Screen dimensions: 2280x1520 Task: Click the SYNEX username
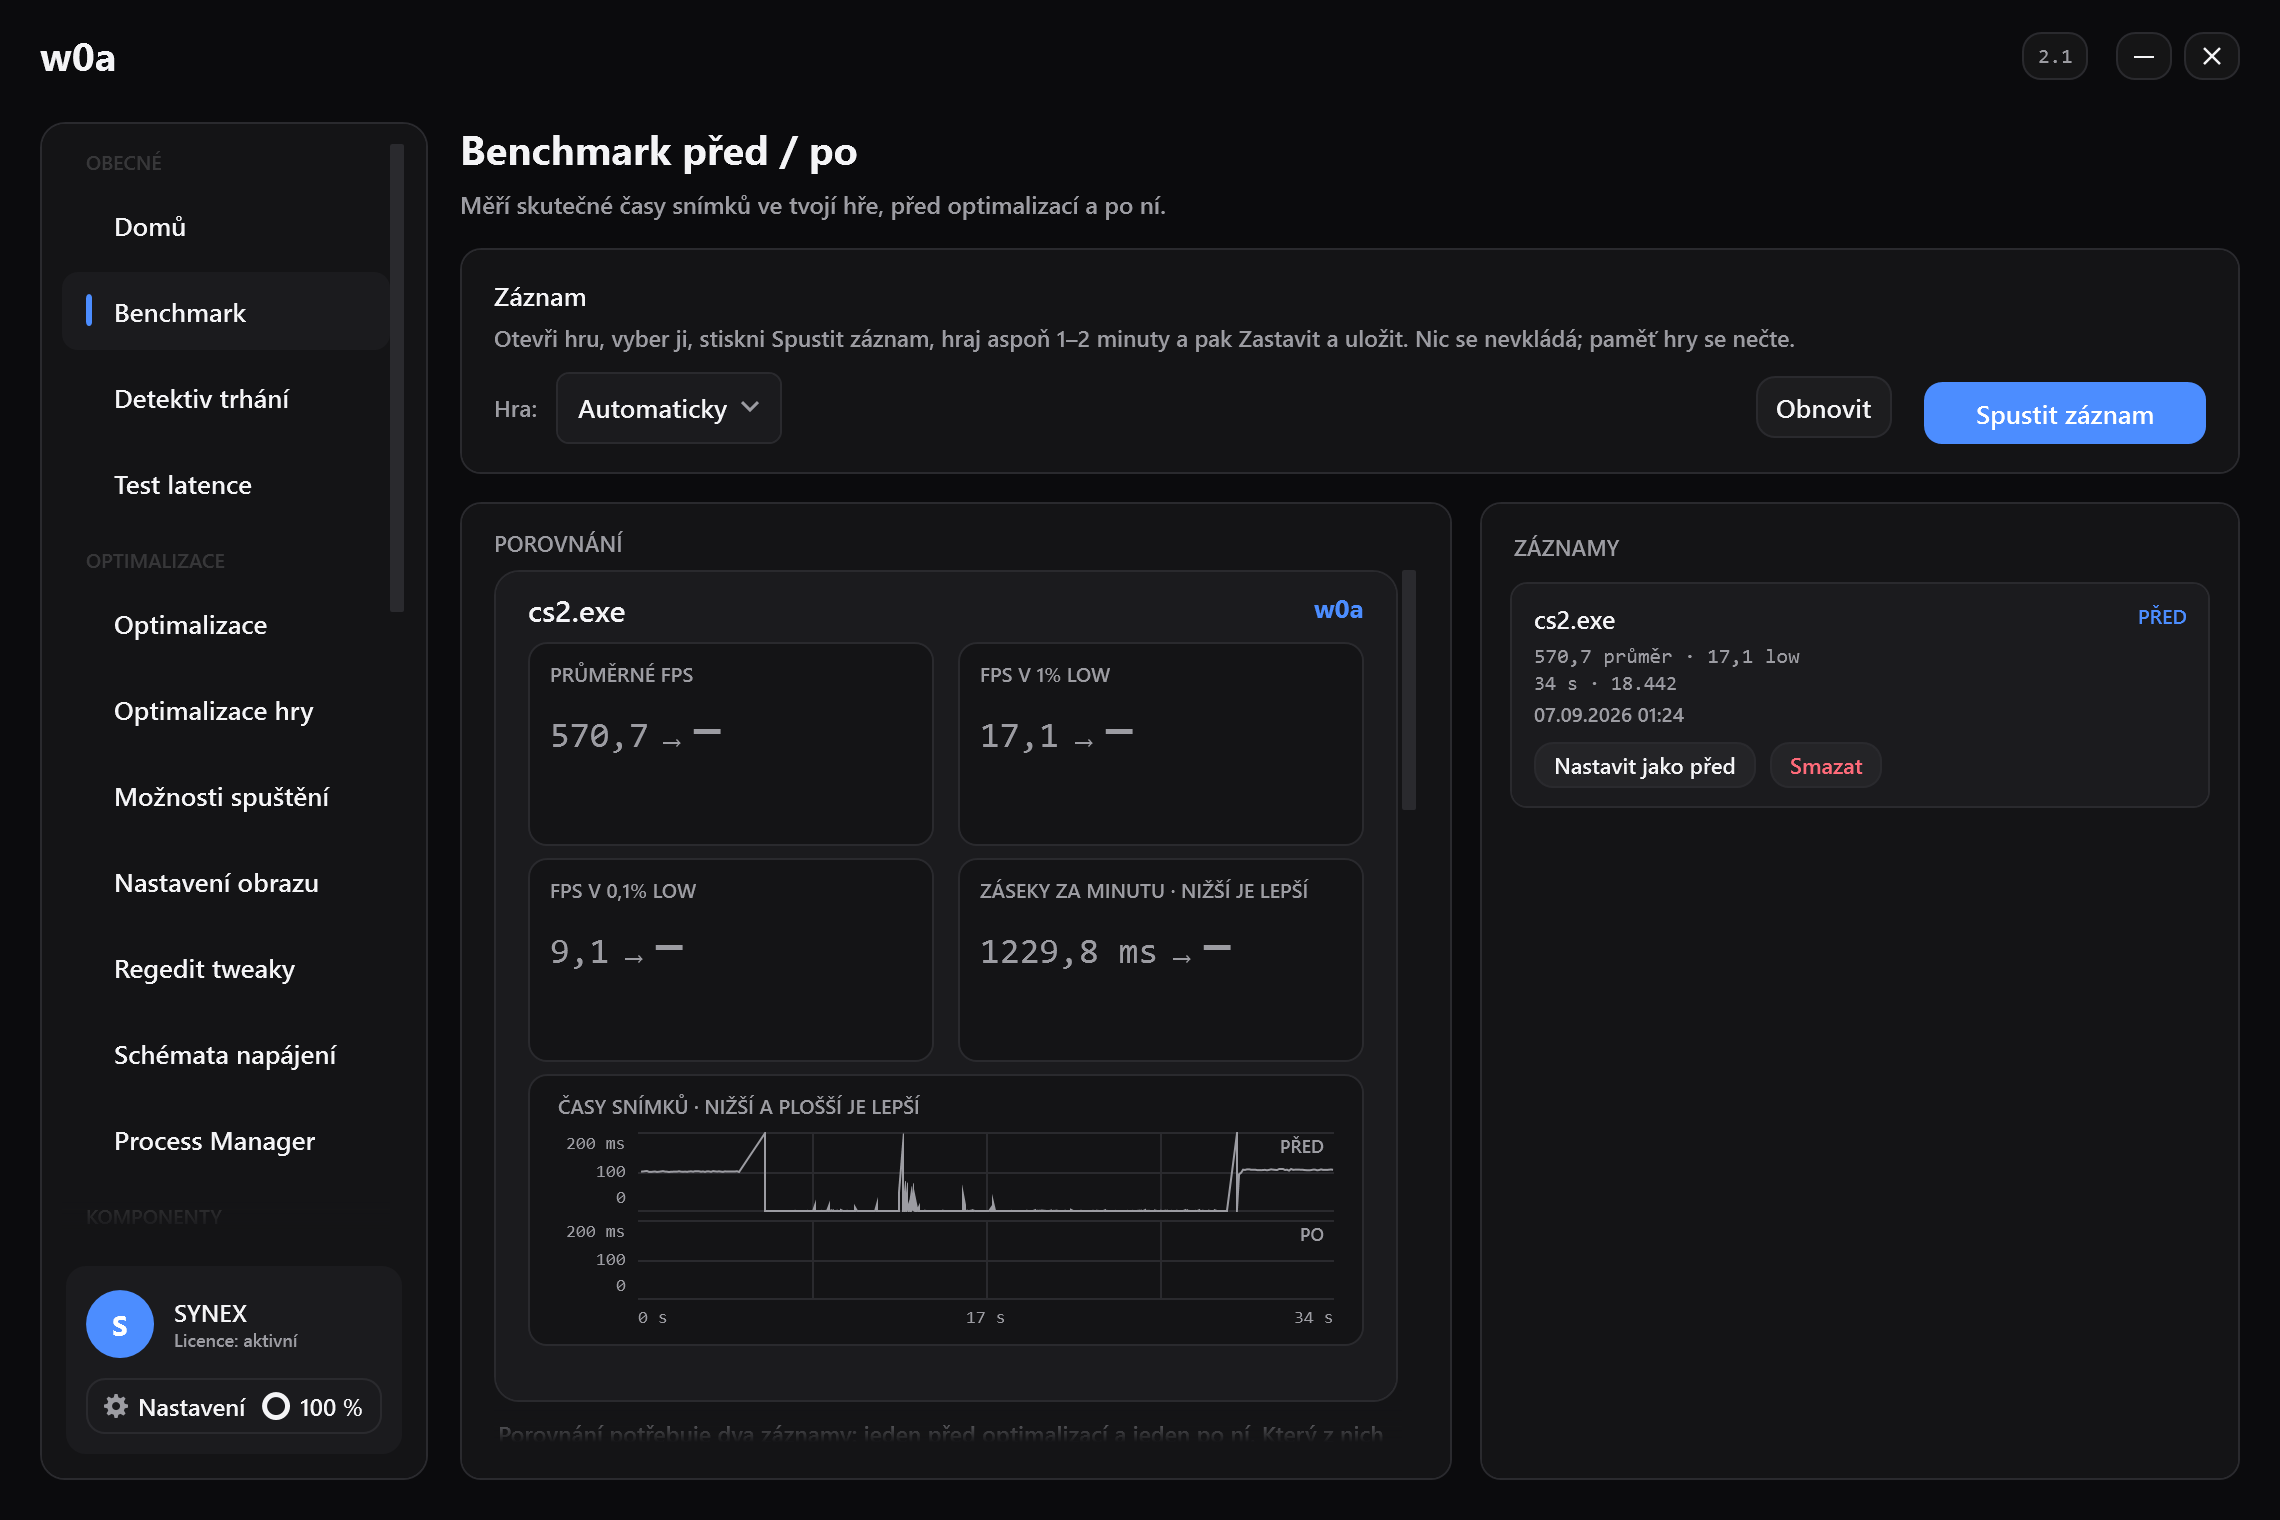210,1313
